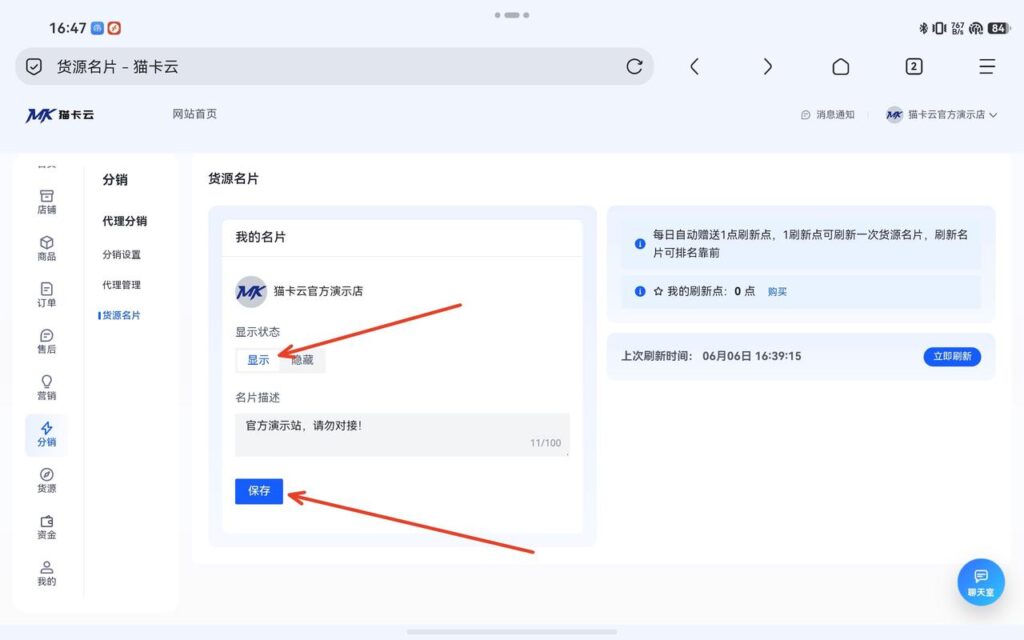This screenshot has width=1024, height=640.
Task: Tap the Bluetooth icon in status bar
Action: [x=923, y=28]
